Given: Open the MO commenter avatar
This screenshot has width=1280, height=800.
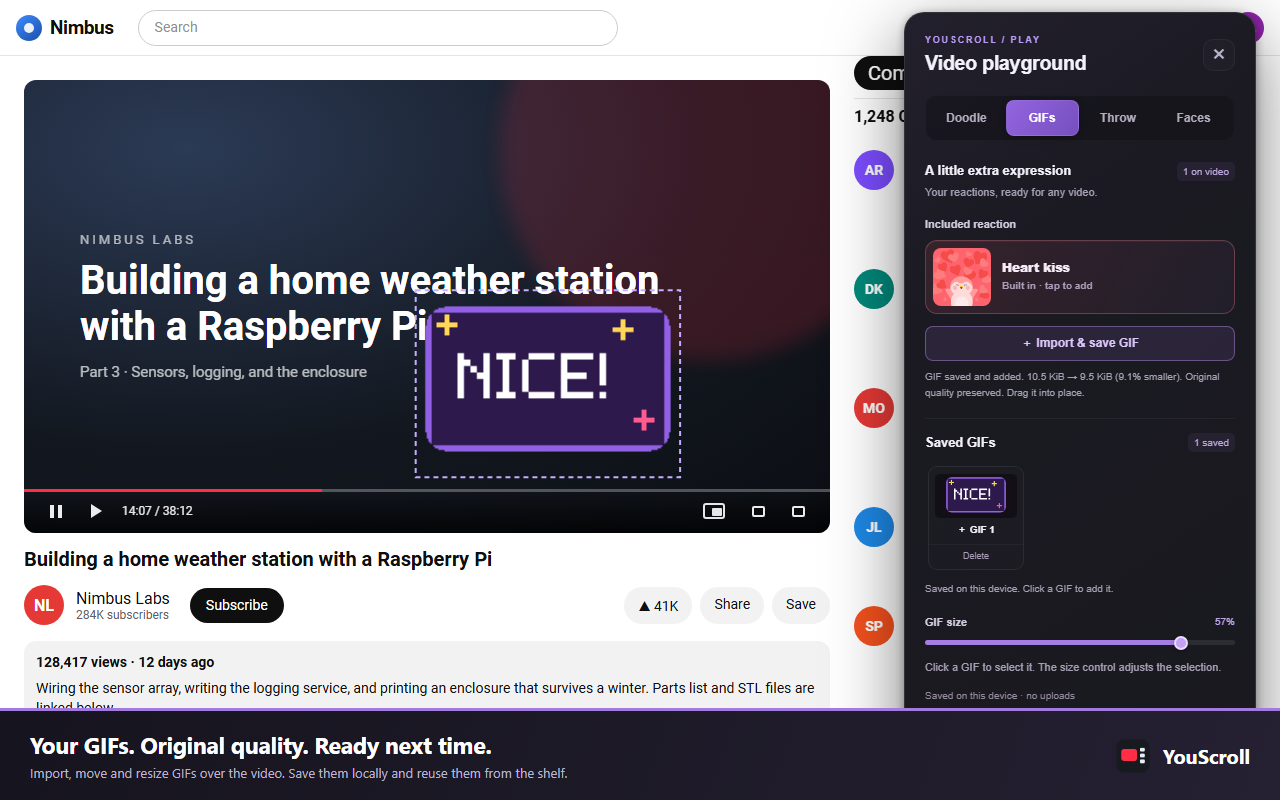Looking at the screenshot, I should (x=874, y=408).
